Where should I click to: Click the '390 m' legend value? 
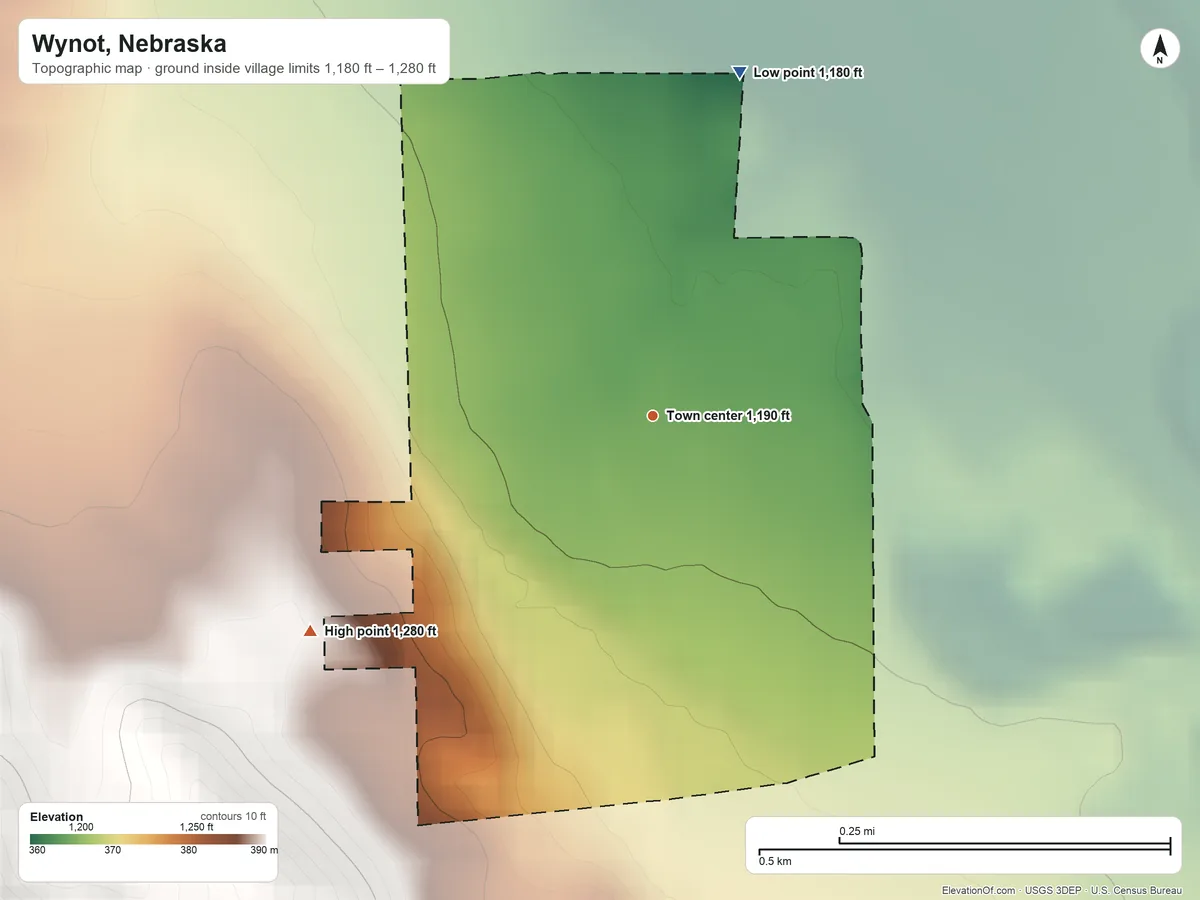(x=264, y=851)
